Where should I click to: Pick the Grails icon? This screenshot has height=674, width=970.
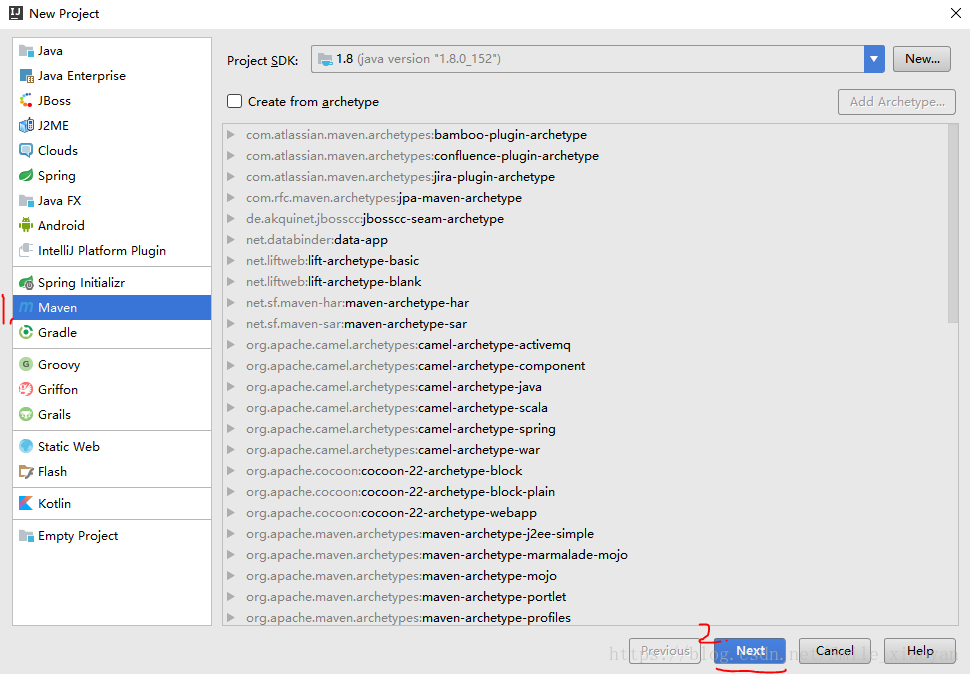click(x=26, y=414)
